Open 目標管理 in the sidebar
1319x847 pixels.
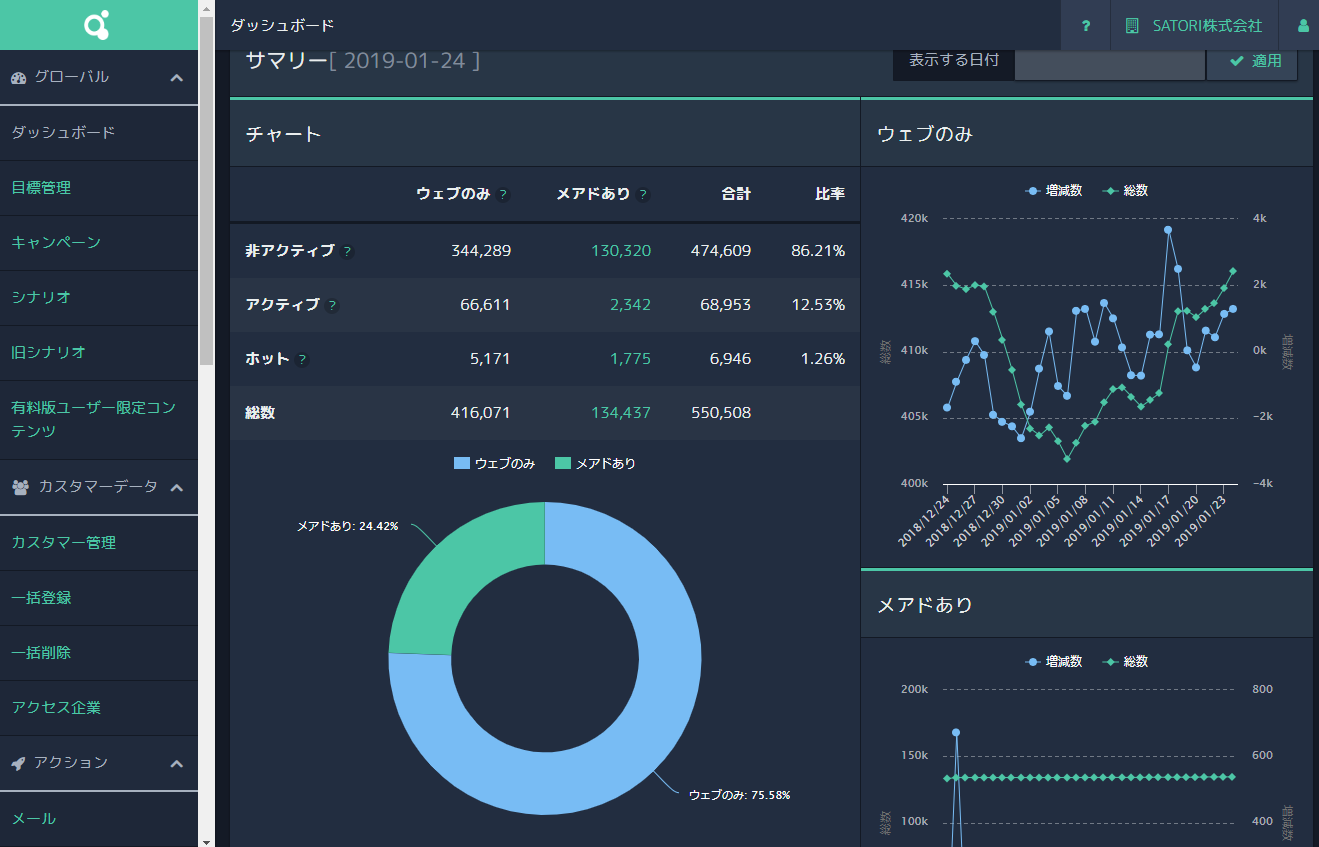99,187
